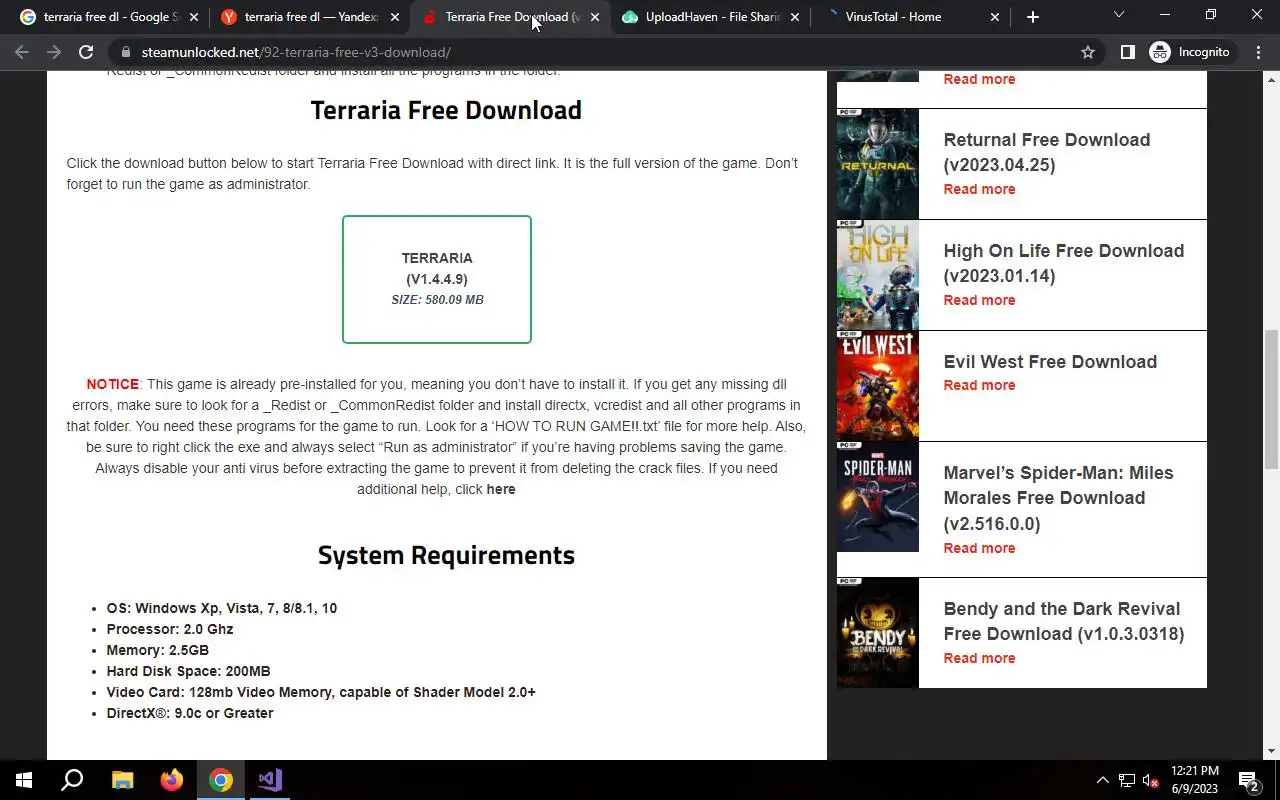Launch Firefox from the taskbar
This screenshot has height=800, width=1280.
pos(172,780)
